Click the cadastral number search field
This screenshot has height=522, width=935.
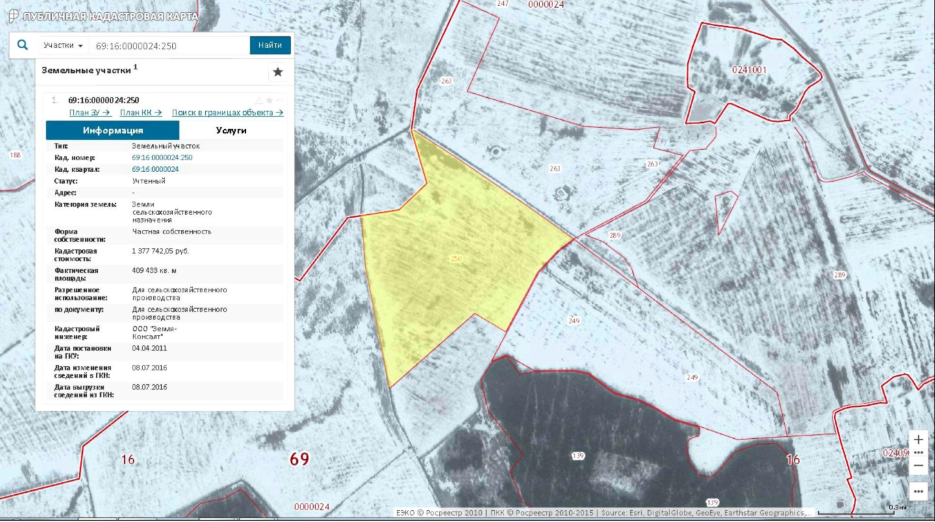[x=168, y=46]
